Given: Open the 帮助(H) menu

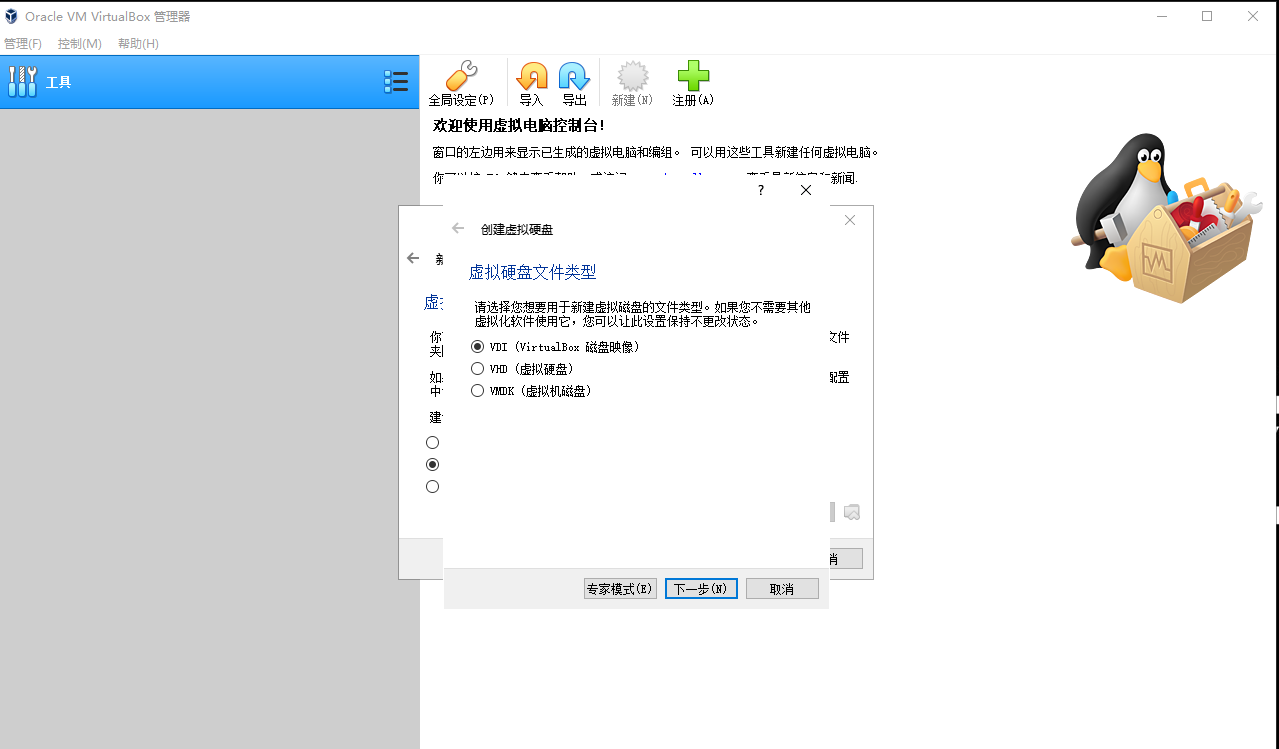Looking at the screenshot, I should [x=137, y=43].
